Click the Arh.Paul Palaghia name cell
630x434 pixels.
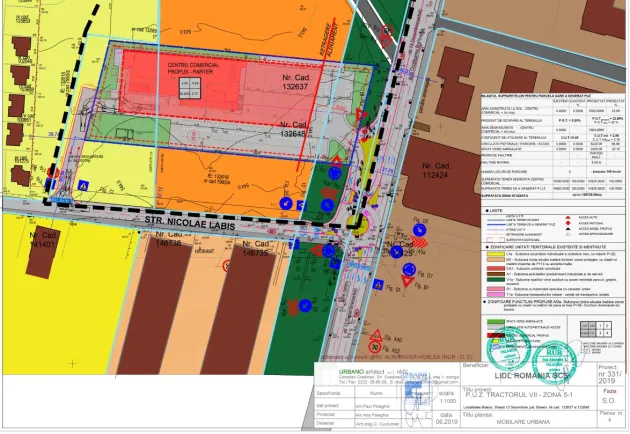tap(372, 406)
